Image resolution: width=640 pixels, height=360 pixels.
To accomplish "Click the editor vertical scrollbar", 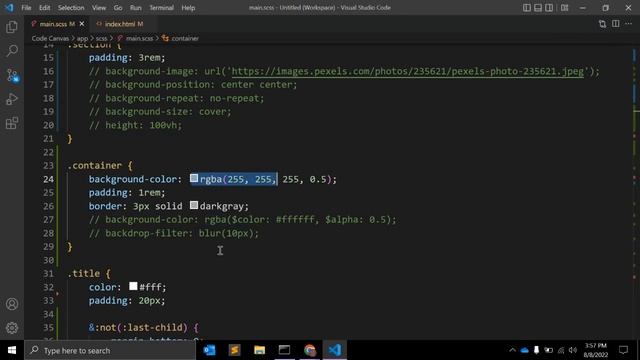I will 636,192.
